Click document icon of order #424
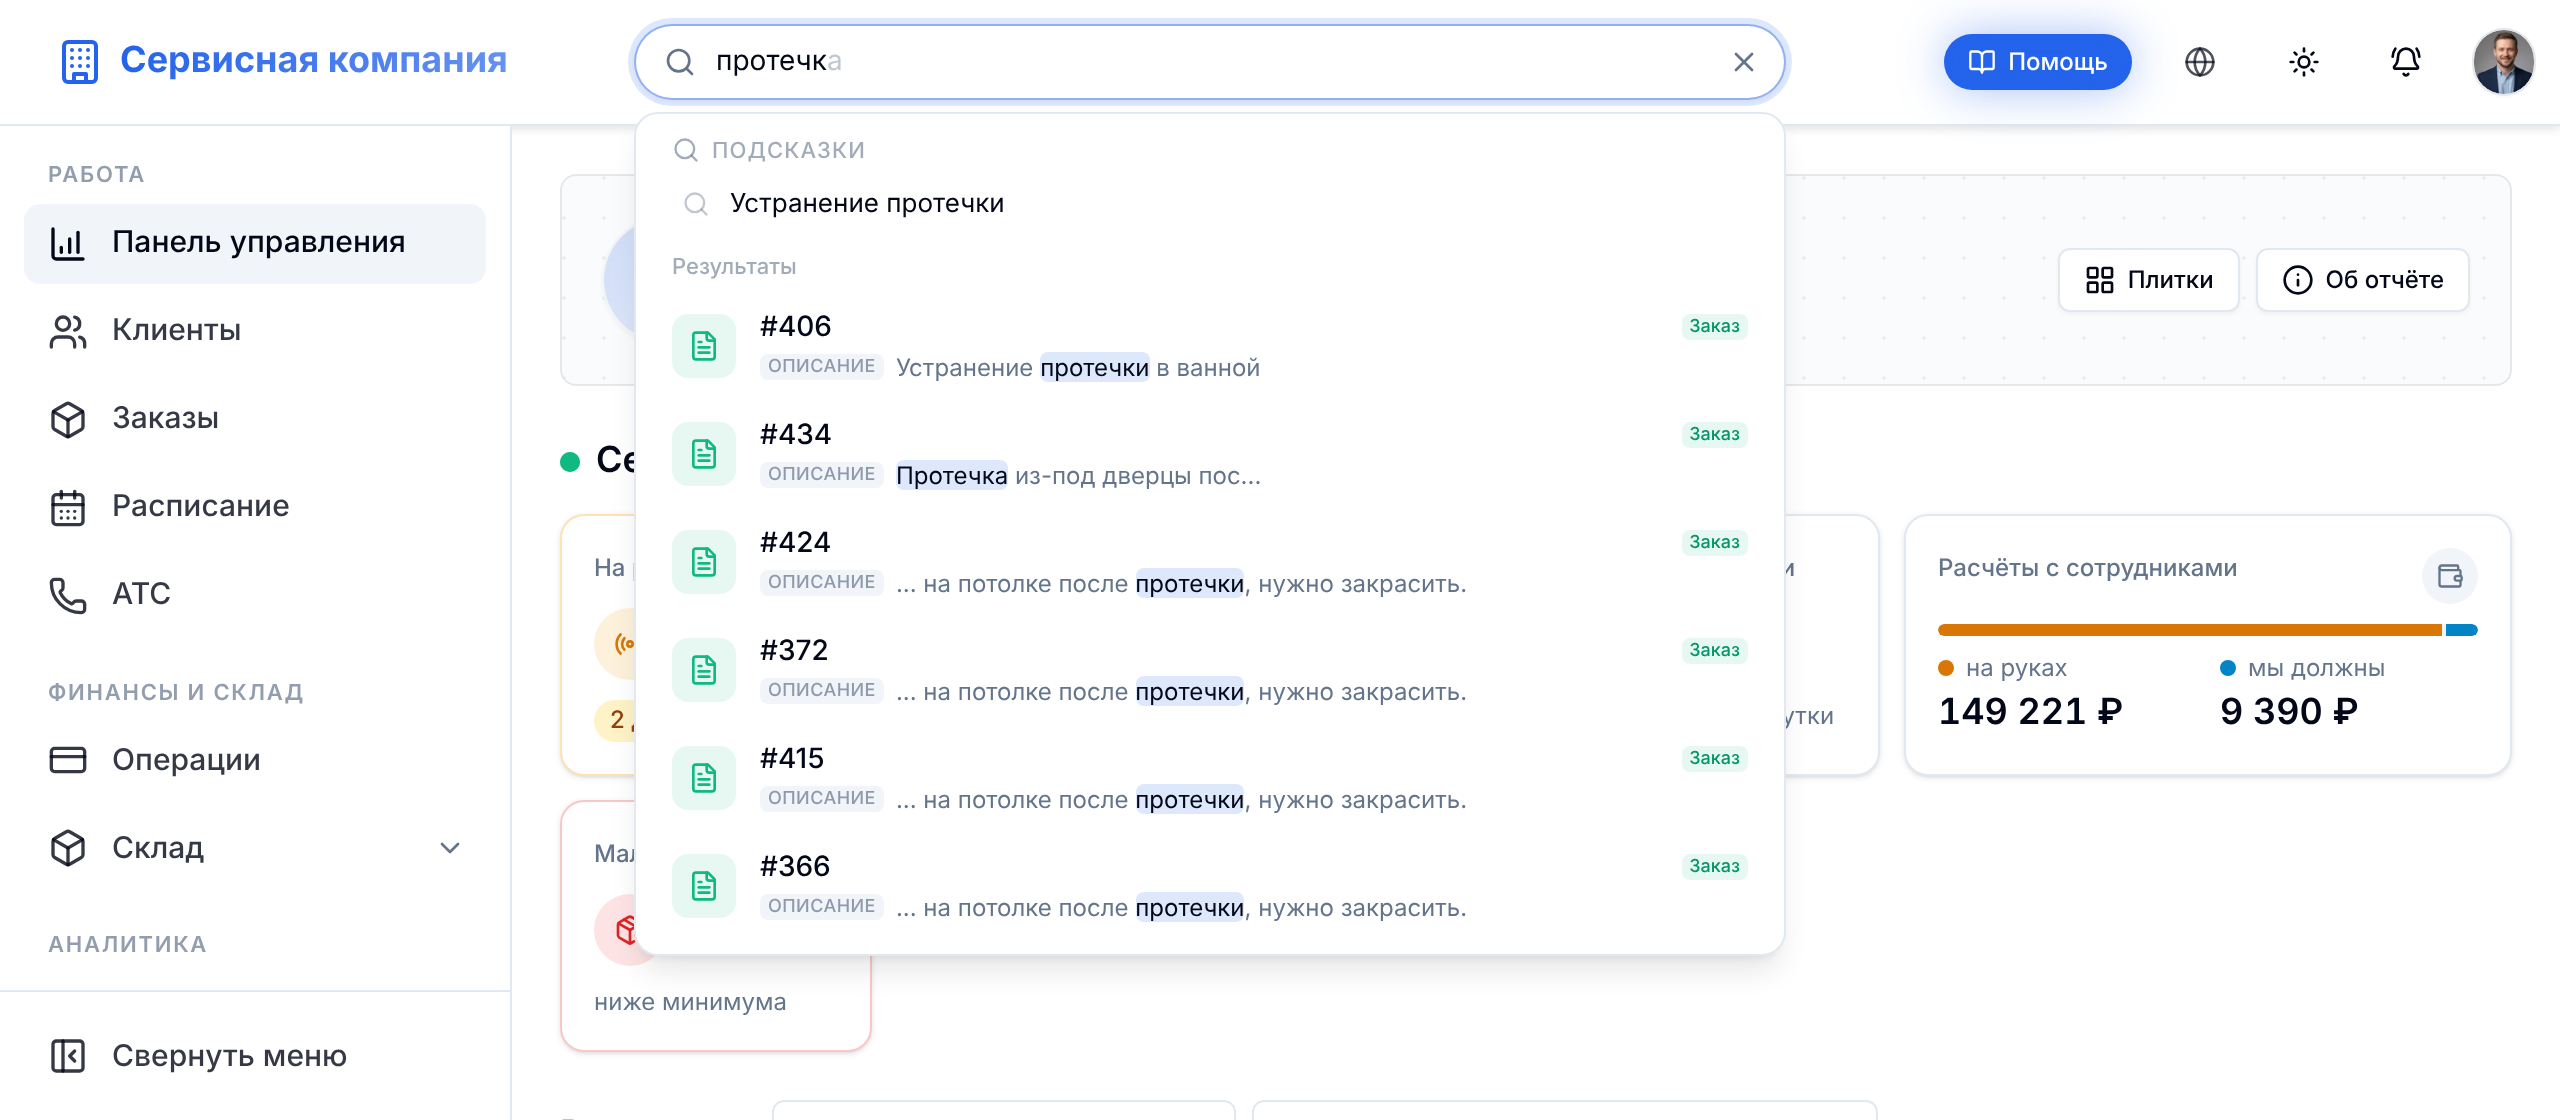The width and height of the screenshot is (2560, 1120). (x=704, y=562)
